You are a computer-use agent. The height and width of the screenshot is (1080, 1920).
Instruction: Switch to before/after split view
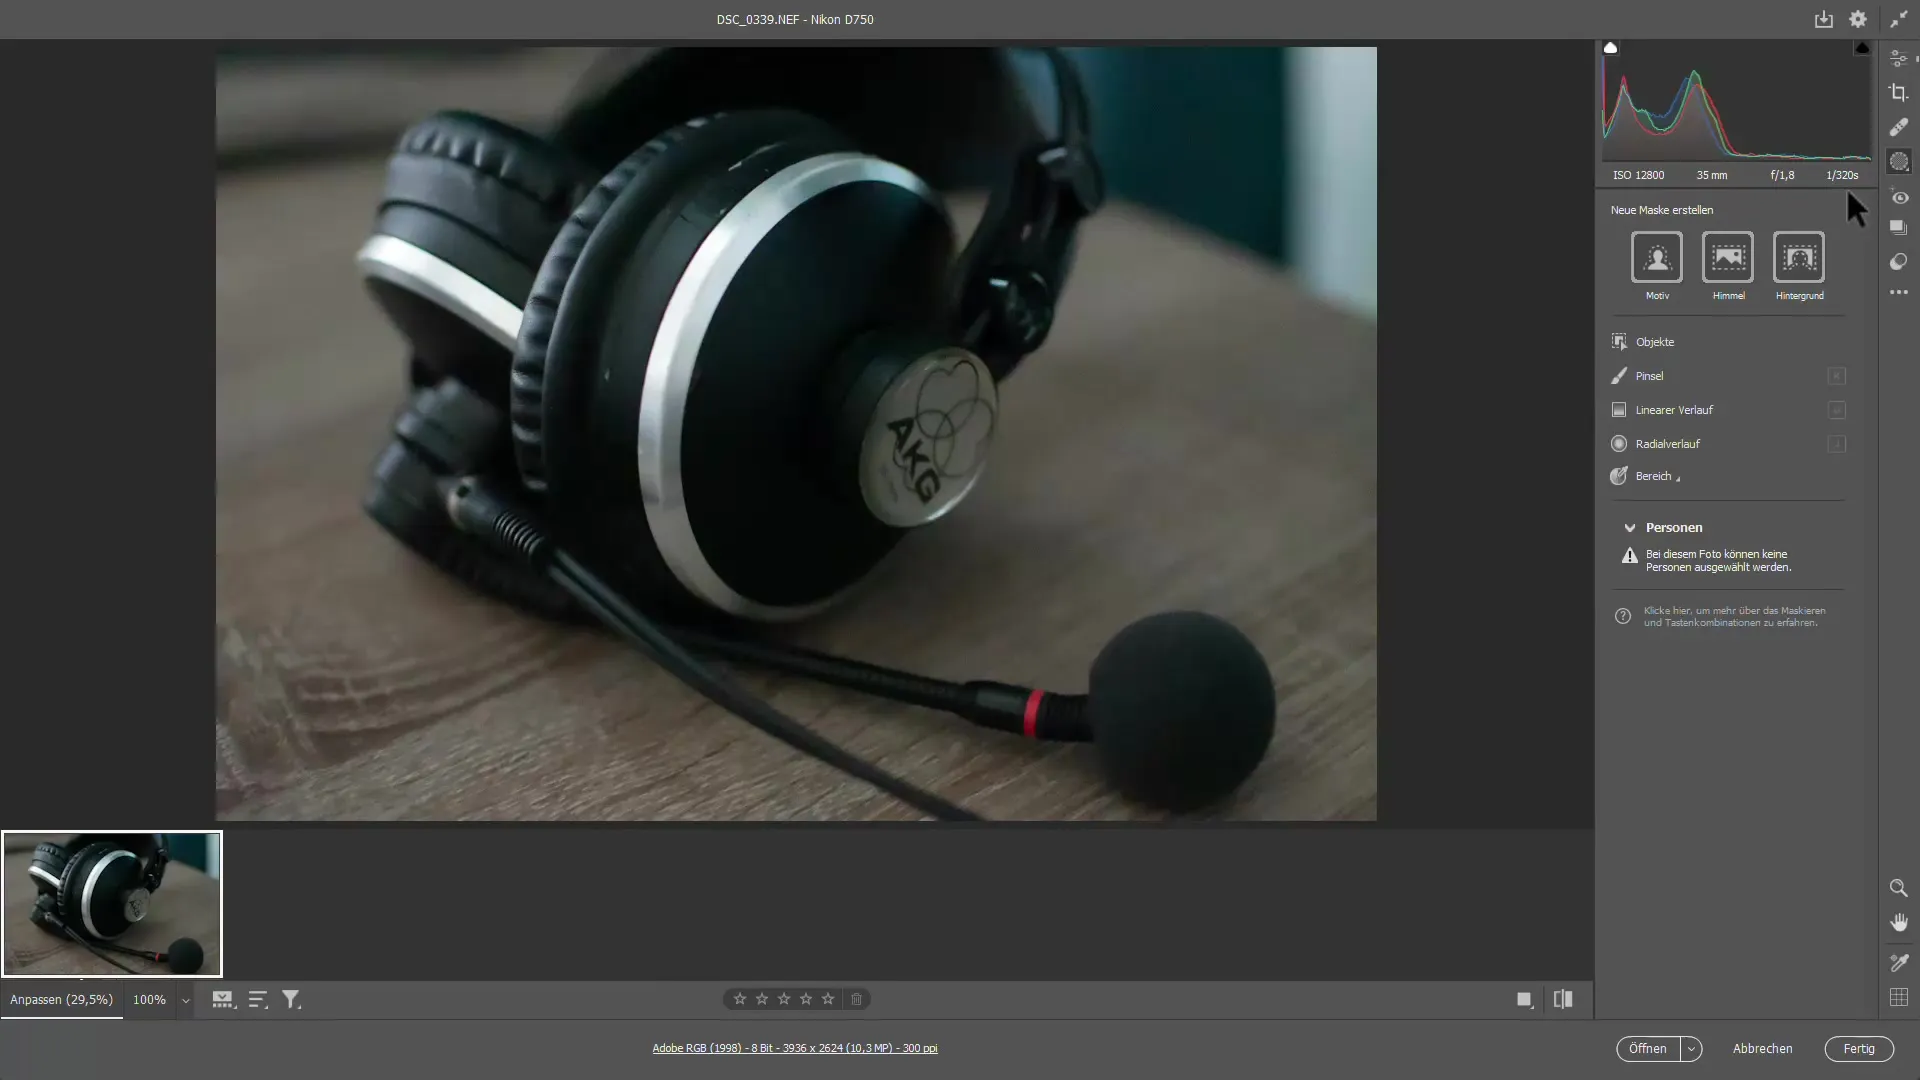coord(1563,999)
